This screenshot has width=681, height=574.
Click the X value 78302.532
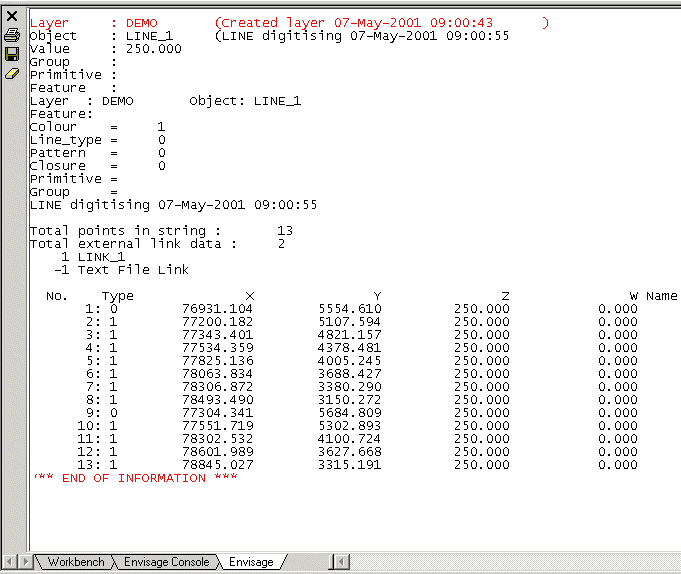pos(217,439)
